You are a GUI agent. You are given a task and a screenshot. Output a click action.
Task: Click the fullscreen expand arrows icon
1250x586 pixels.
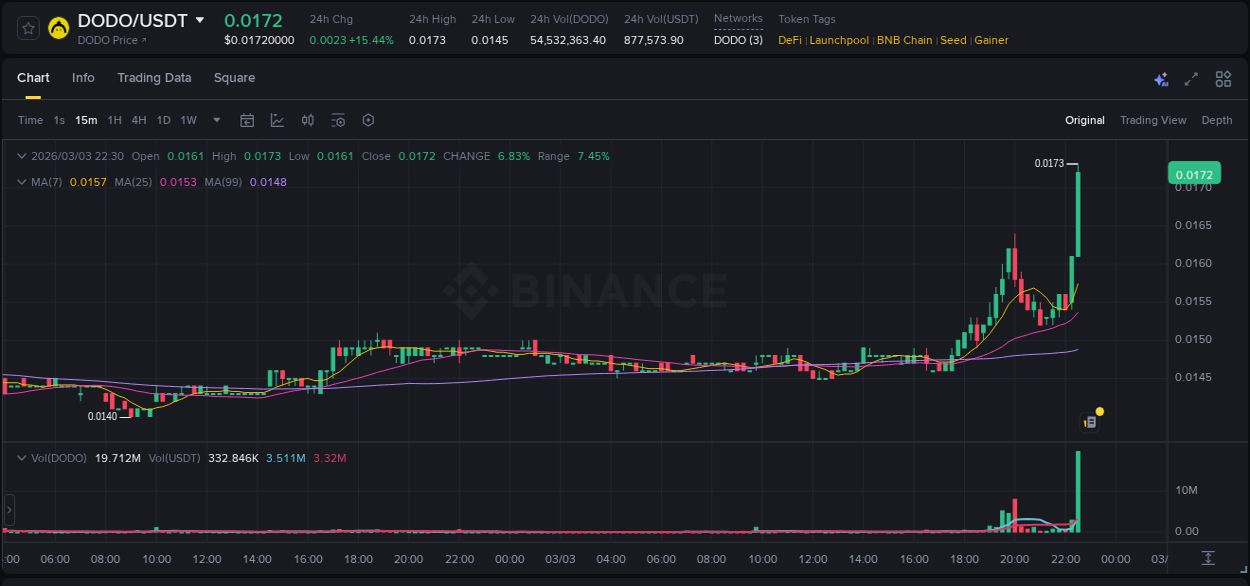pos(1191,78)
